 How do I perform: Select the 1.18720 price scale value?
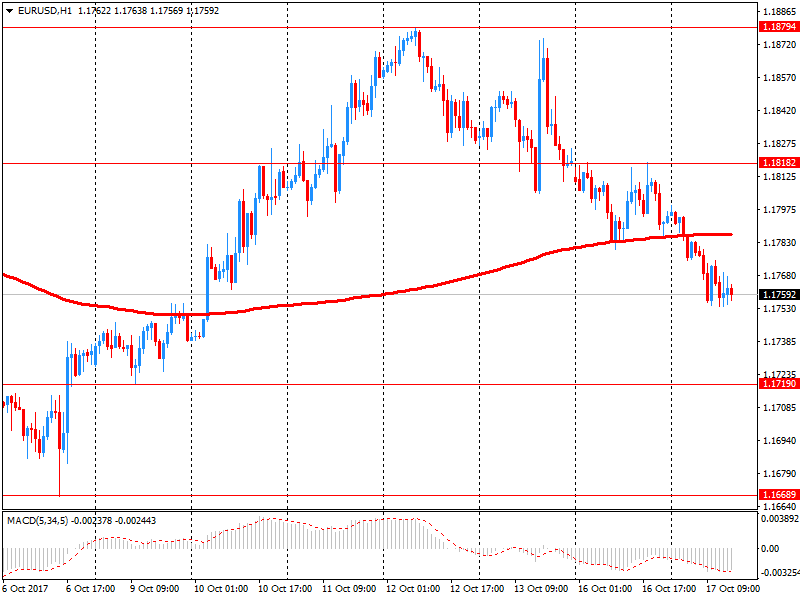tap(780, 45)
